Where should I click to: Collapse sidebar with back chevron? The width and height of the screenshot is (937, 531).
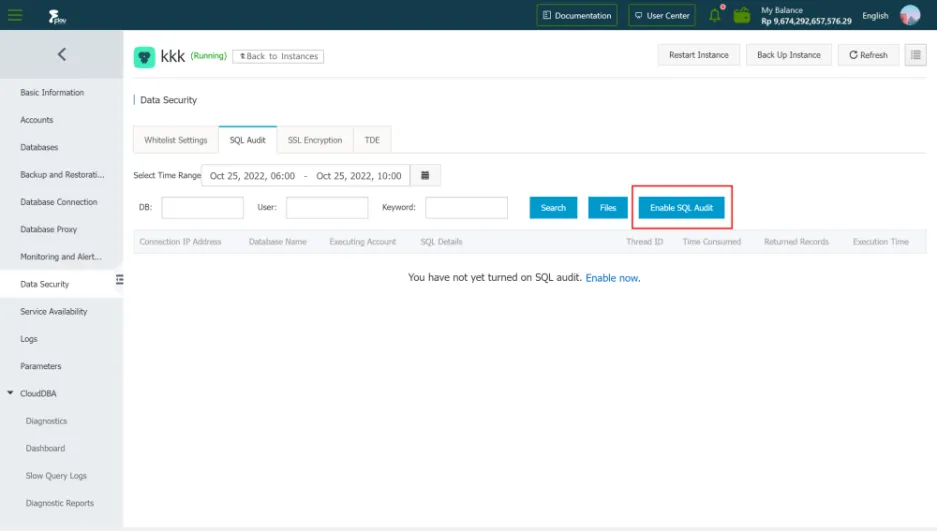[62, 54]
